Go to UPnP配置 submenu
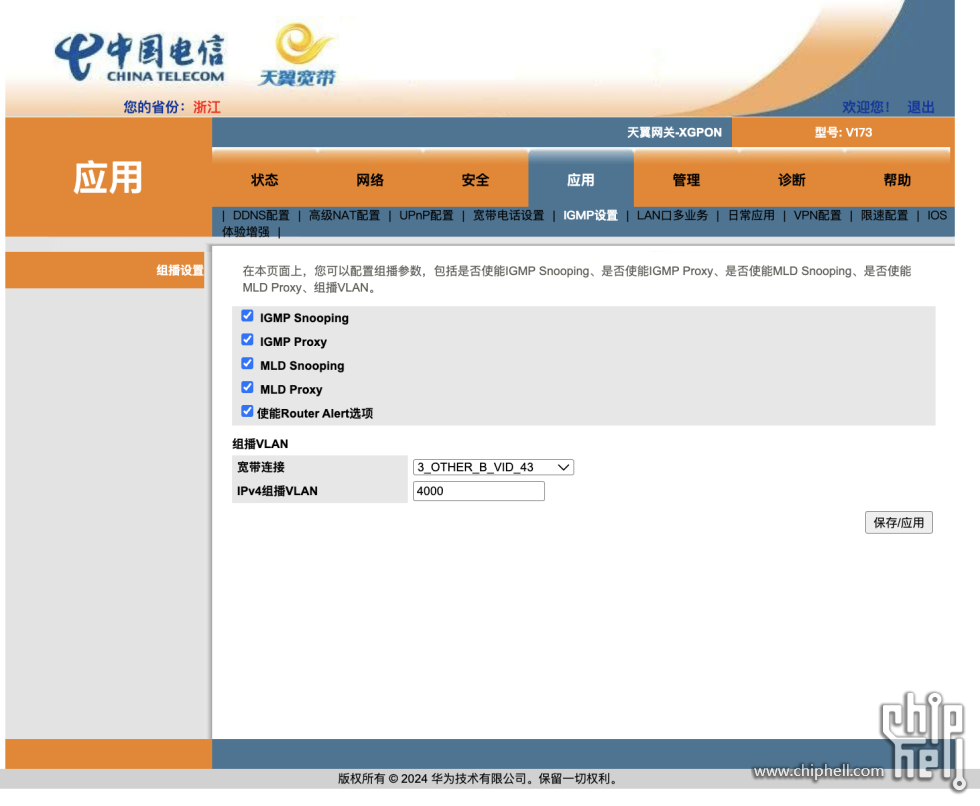Viewport: 980px width, 806px height. click(x=426, y=216)
